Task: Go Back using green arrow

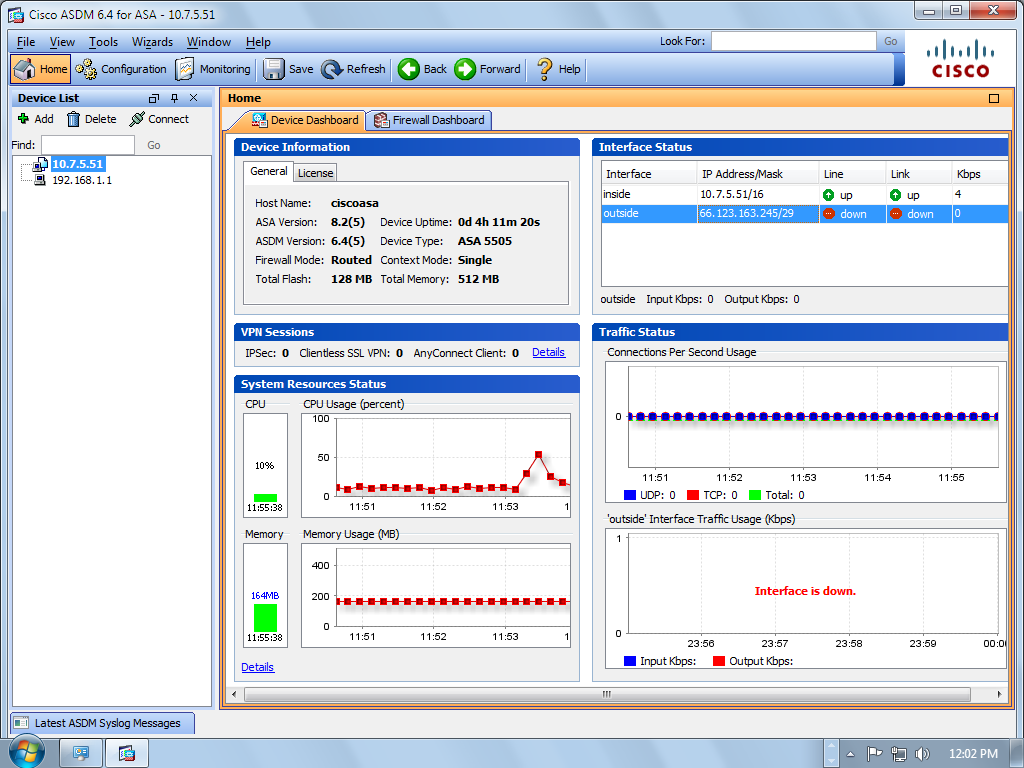Action: tap(423, 69)
